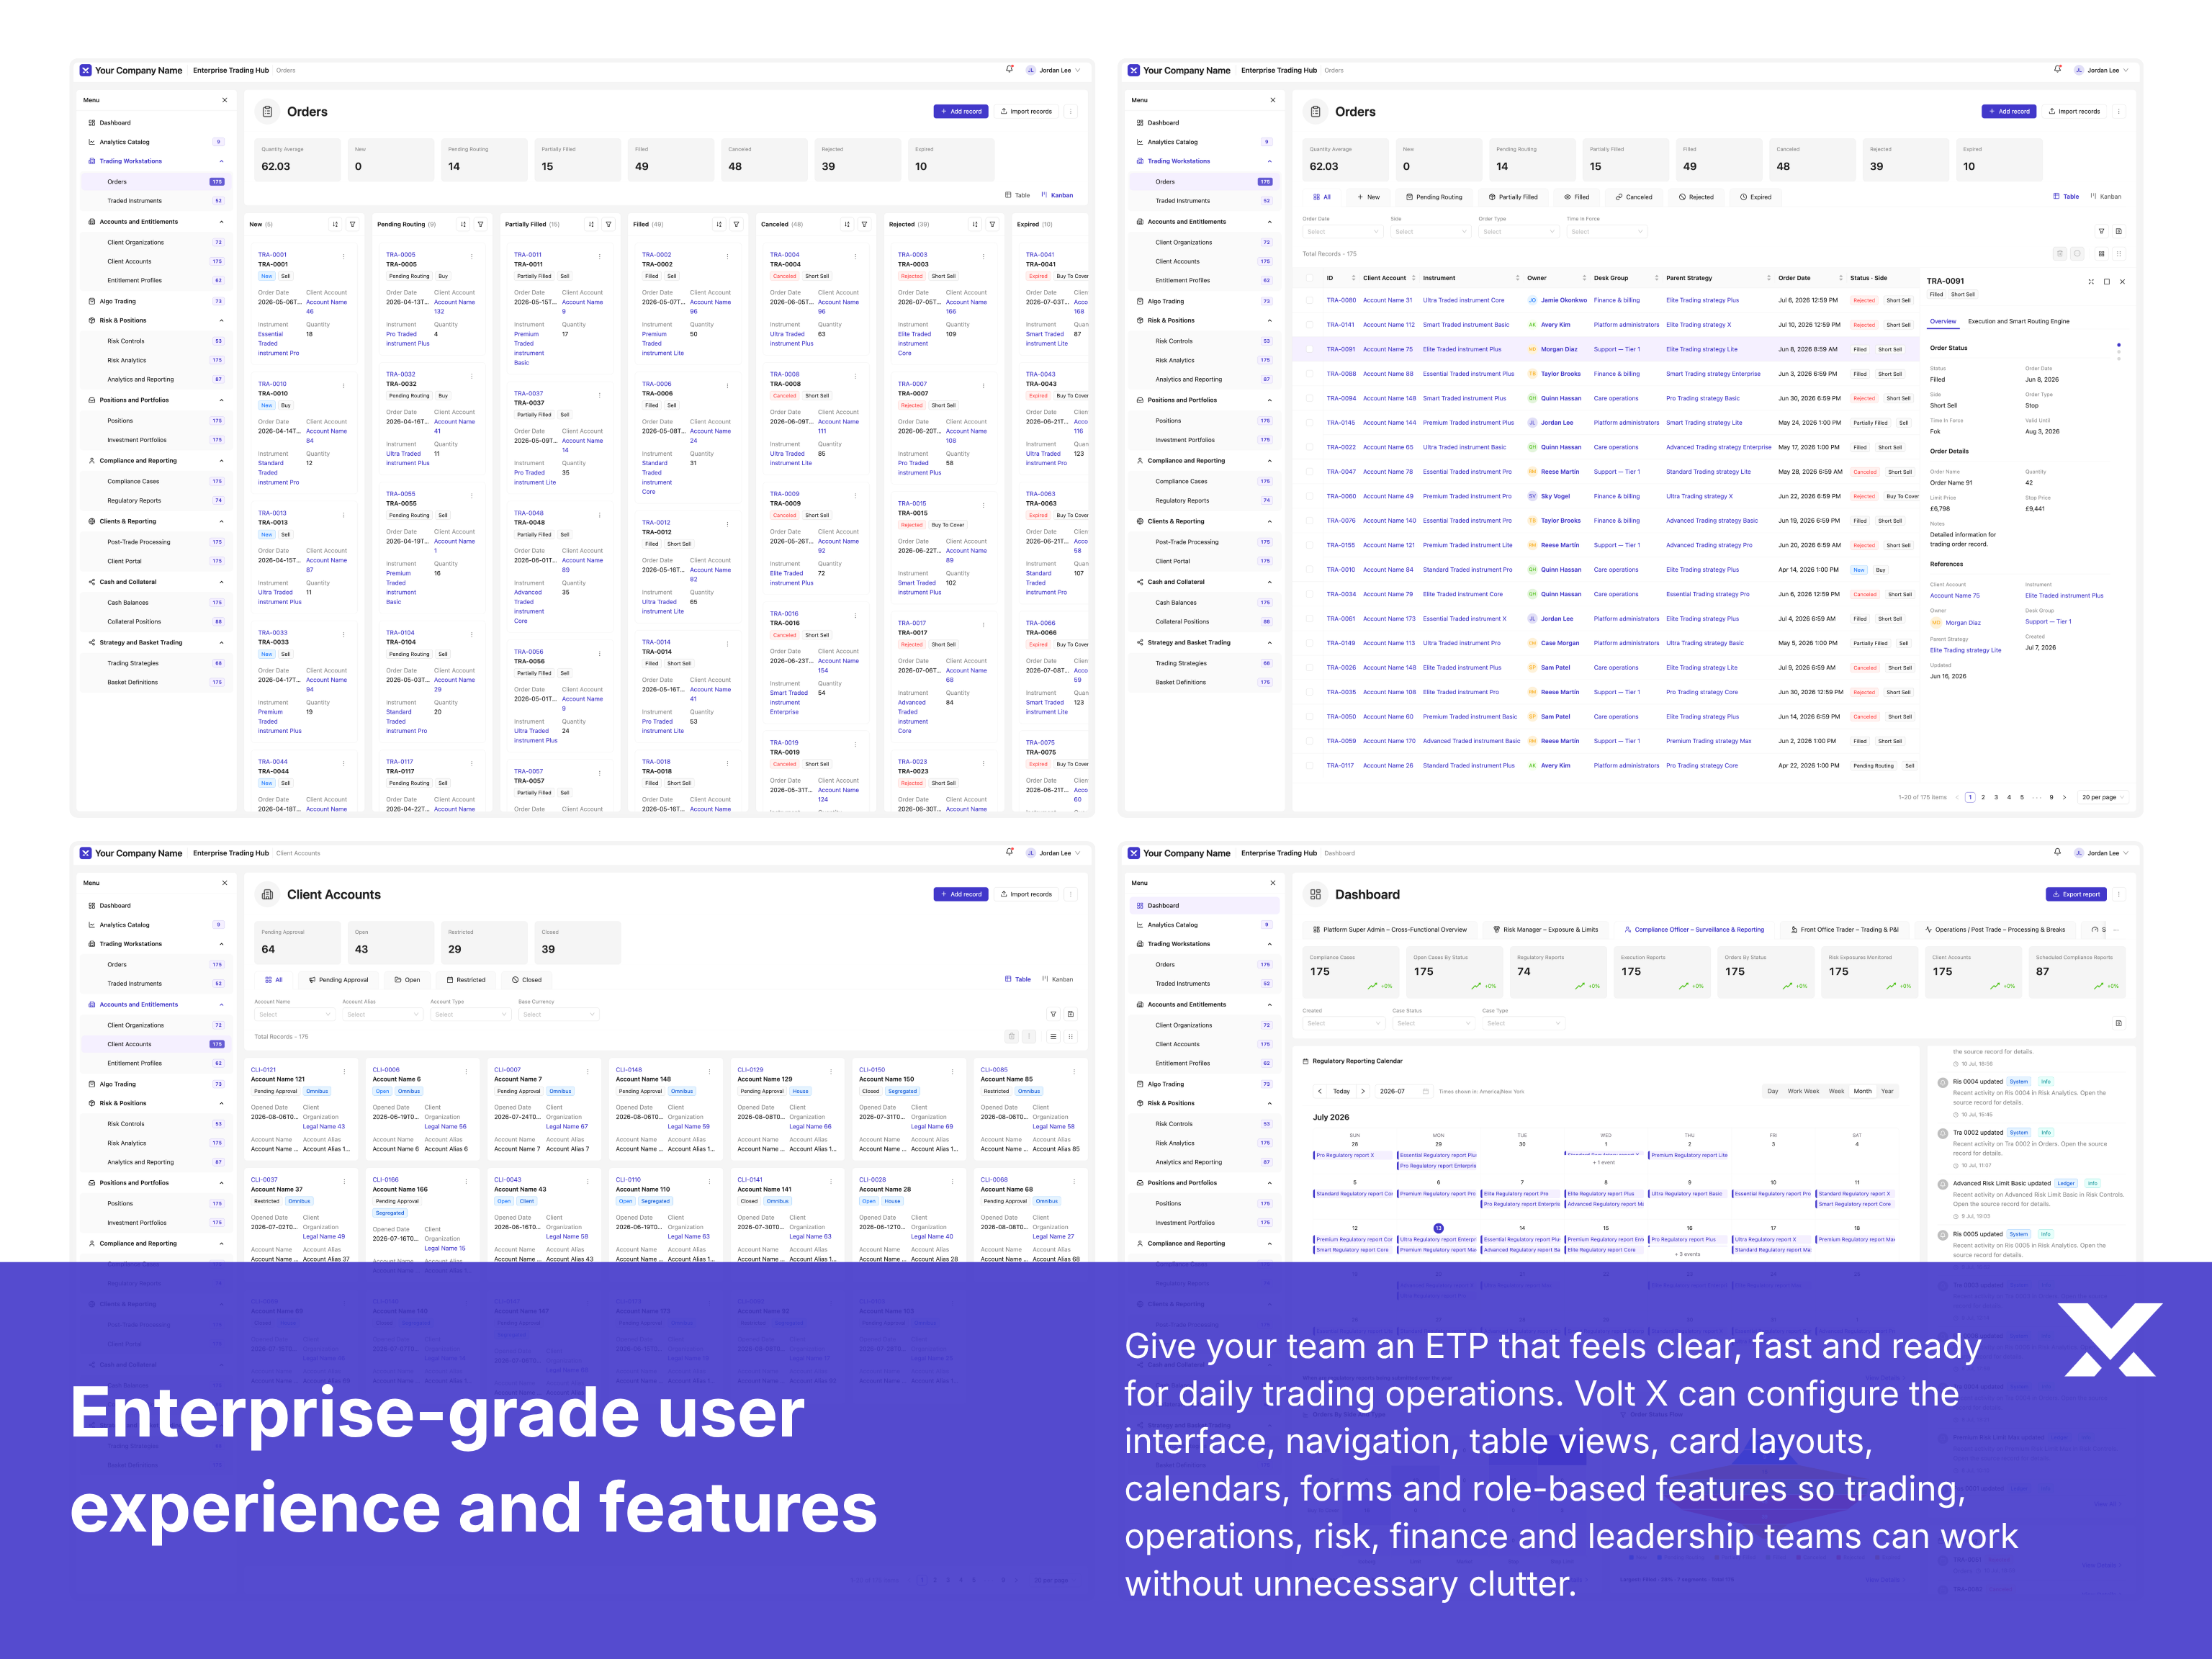Tick checkbox for order row TRA-0145

tap(1309, 423)
